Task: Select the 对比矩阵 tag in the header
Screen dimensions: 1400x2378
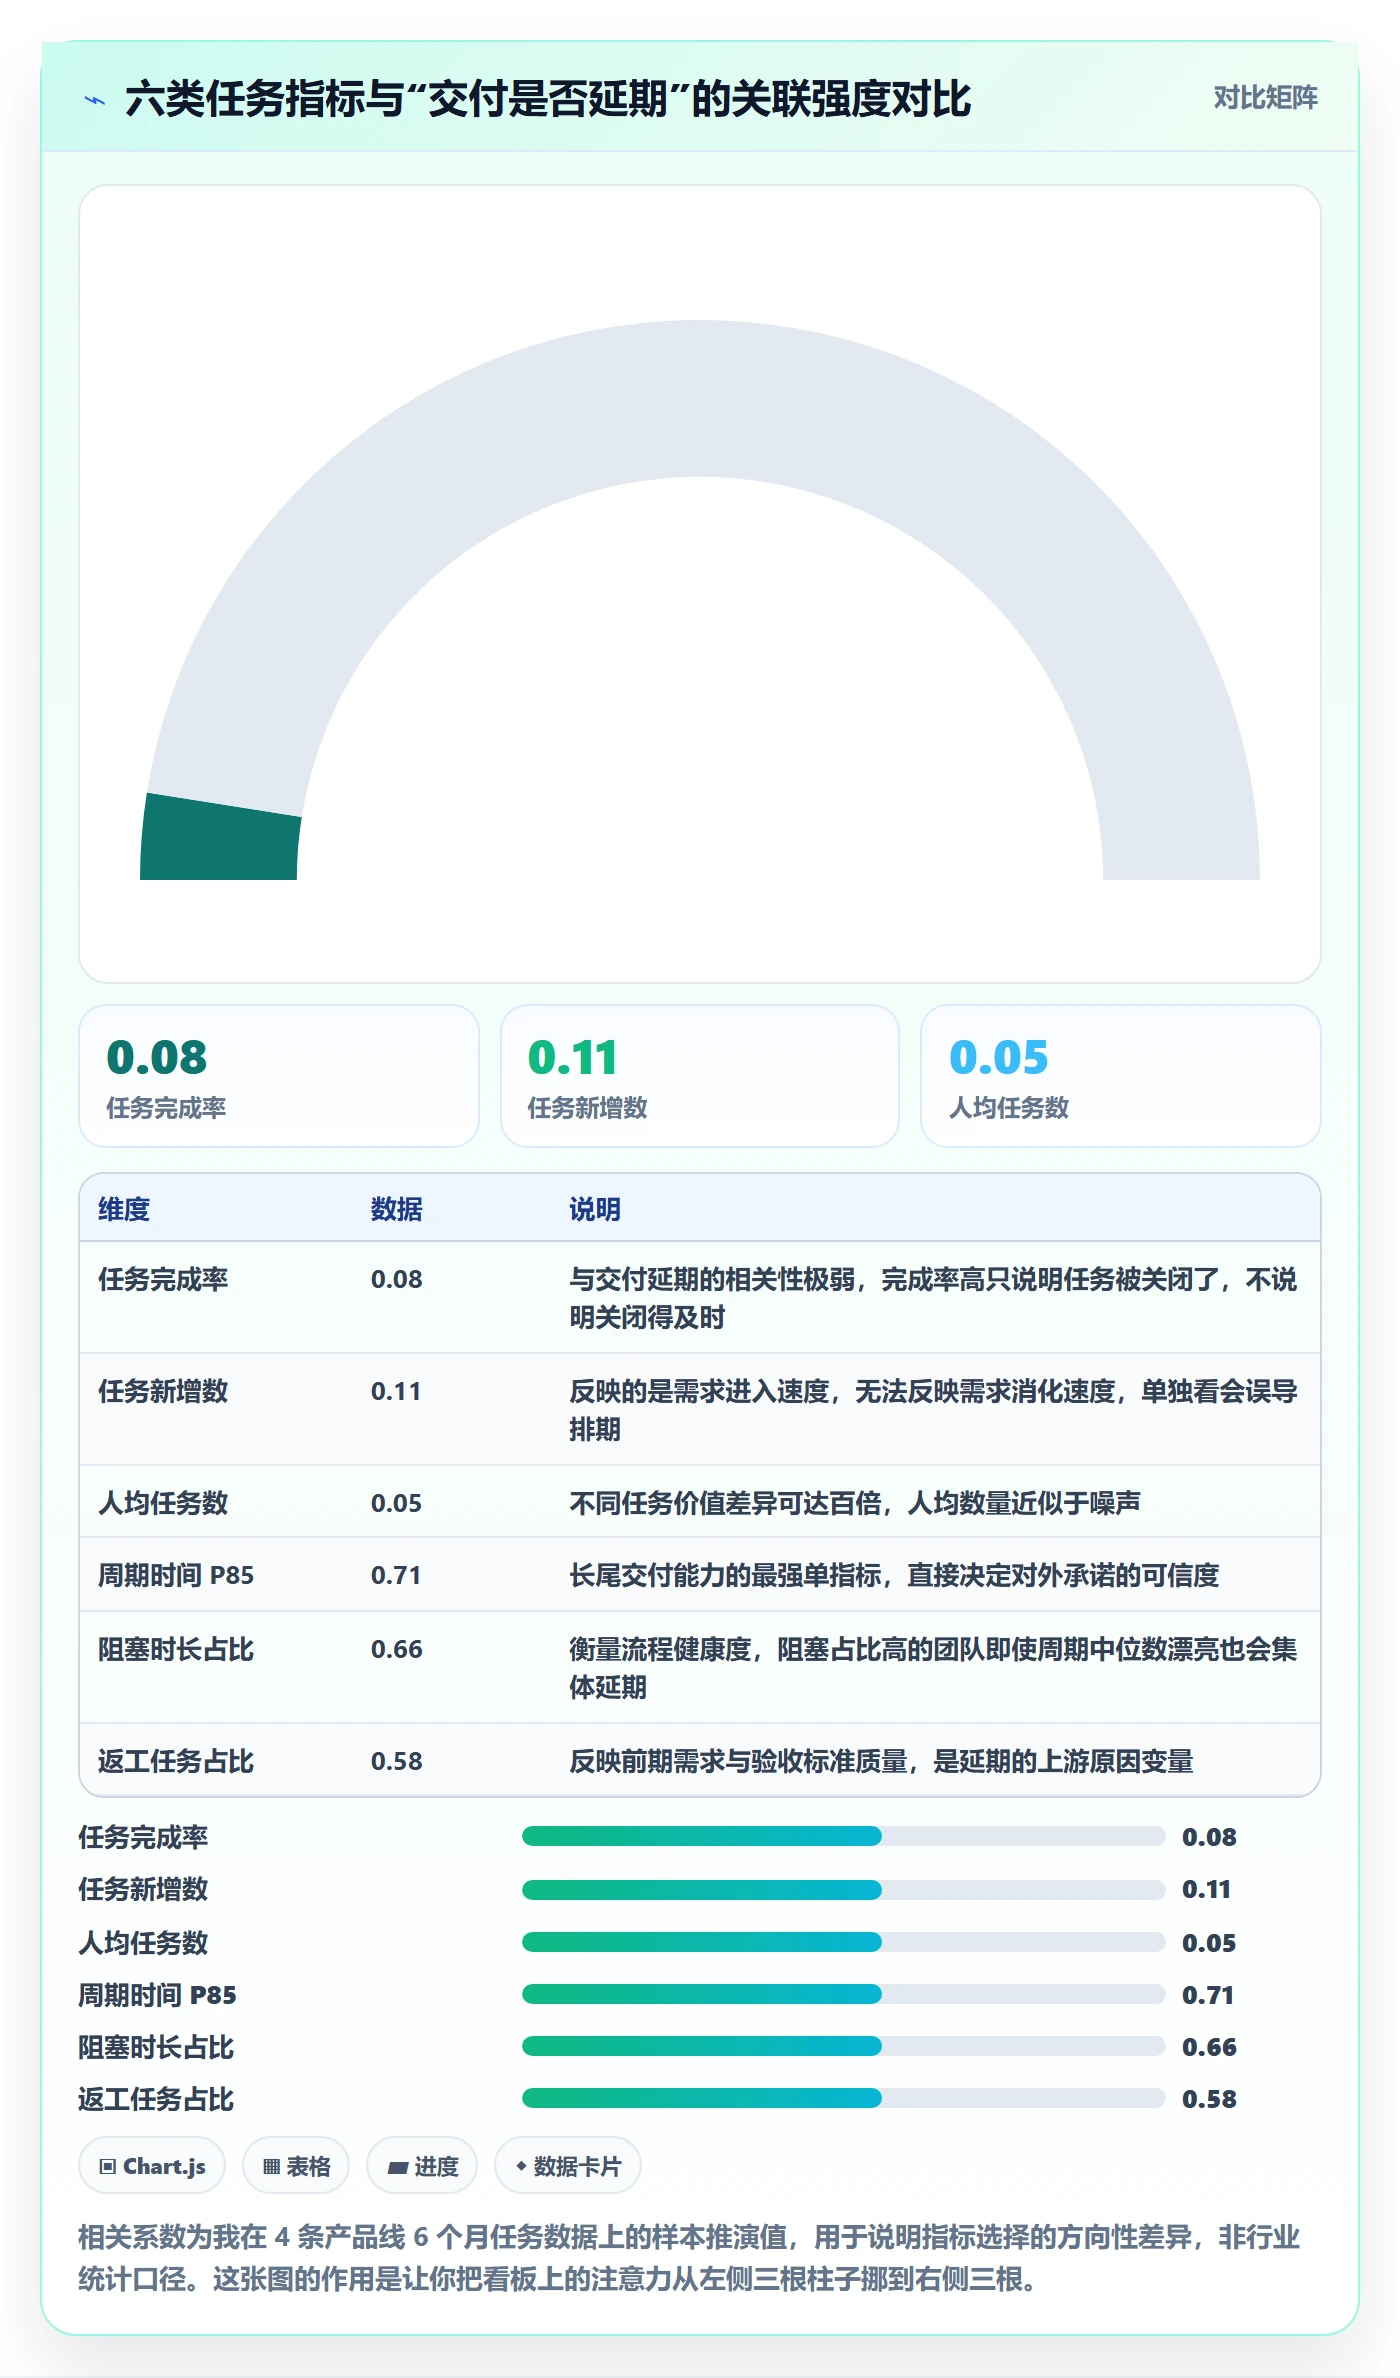Action: coord(1265,98)
